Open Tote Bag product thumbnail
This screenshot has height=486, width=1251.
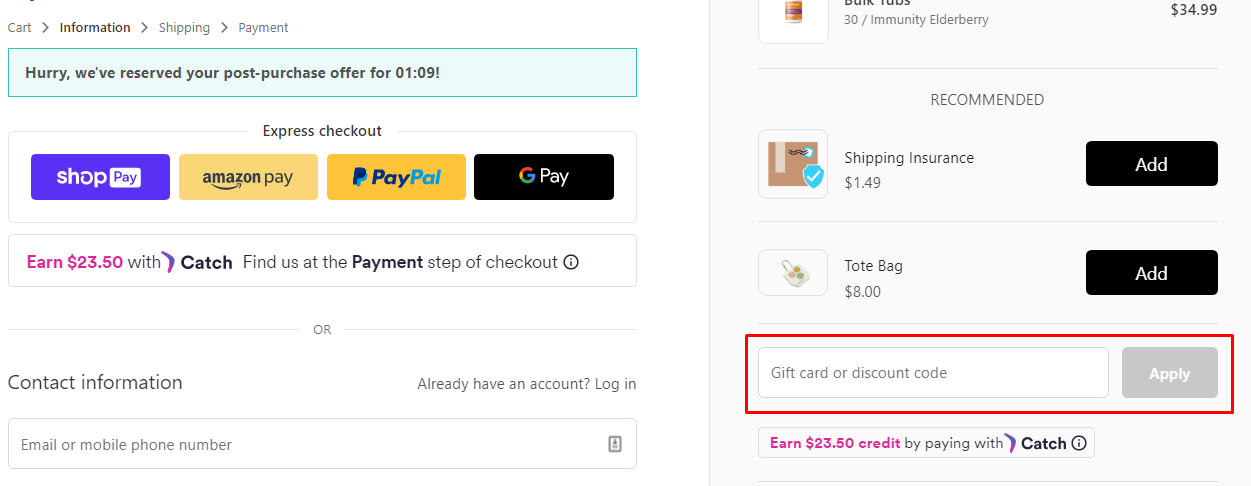793,272
